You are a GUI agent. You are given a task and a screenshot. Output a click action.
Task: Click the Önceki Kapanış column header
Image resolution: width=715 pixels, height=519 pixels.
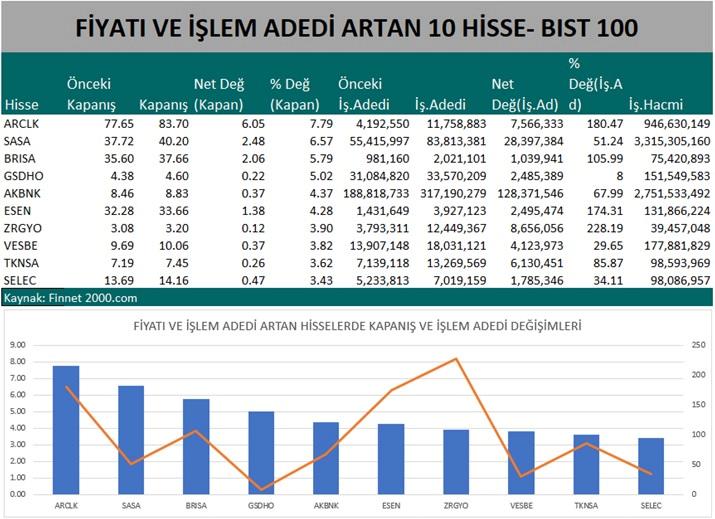(x=91, y=94)
